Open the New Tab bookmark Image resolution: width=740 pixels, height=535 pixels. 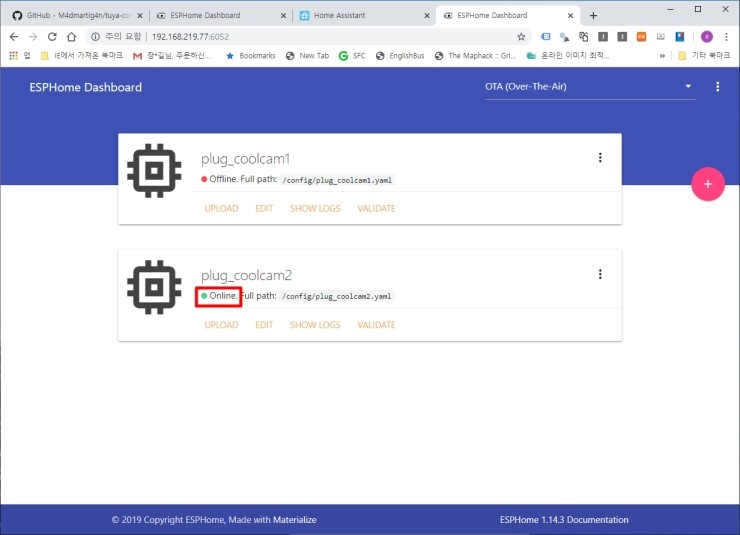point(307,56)
